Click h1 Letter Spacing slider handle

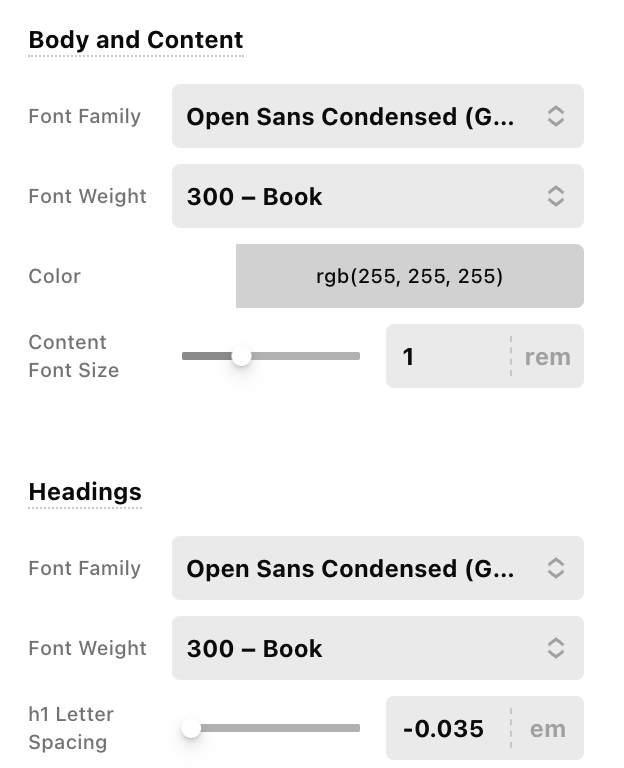(x=191, y=728)
